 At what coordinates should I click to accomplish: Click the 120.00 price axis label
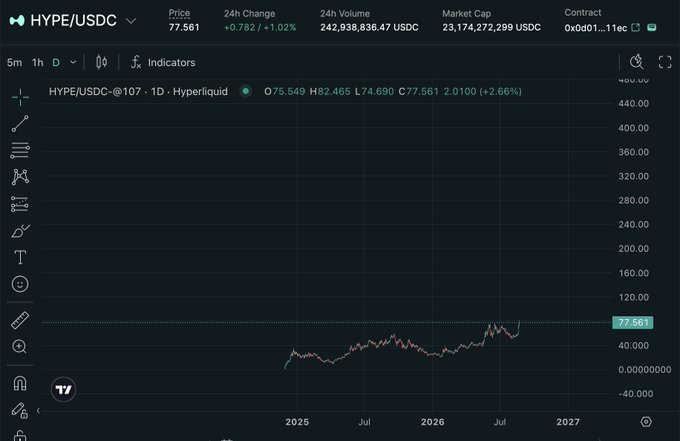[x=634, y=297]
